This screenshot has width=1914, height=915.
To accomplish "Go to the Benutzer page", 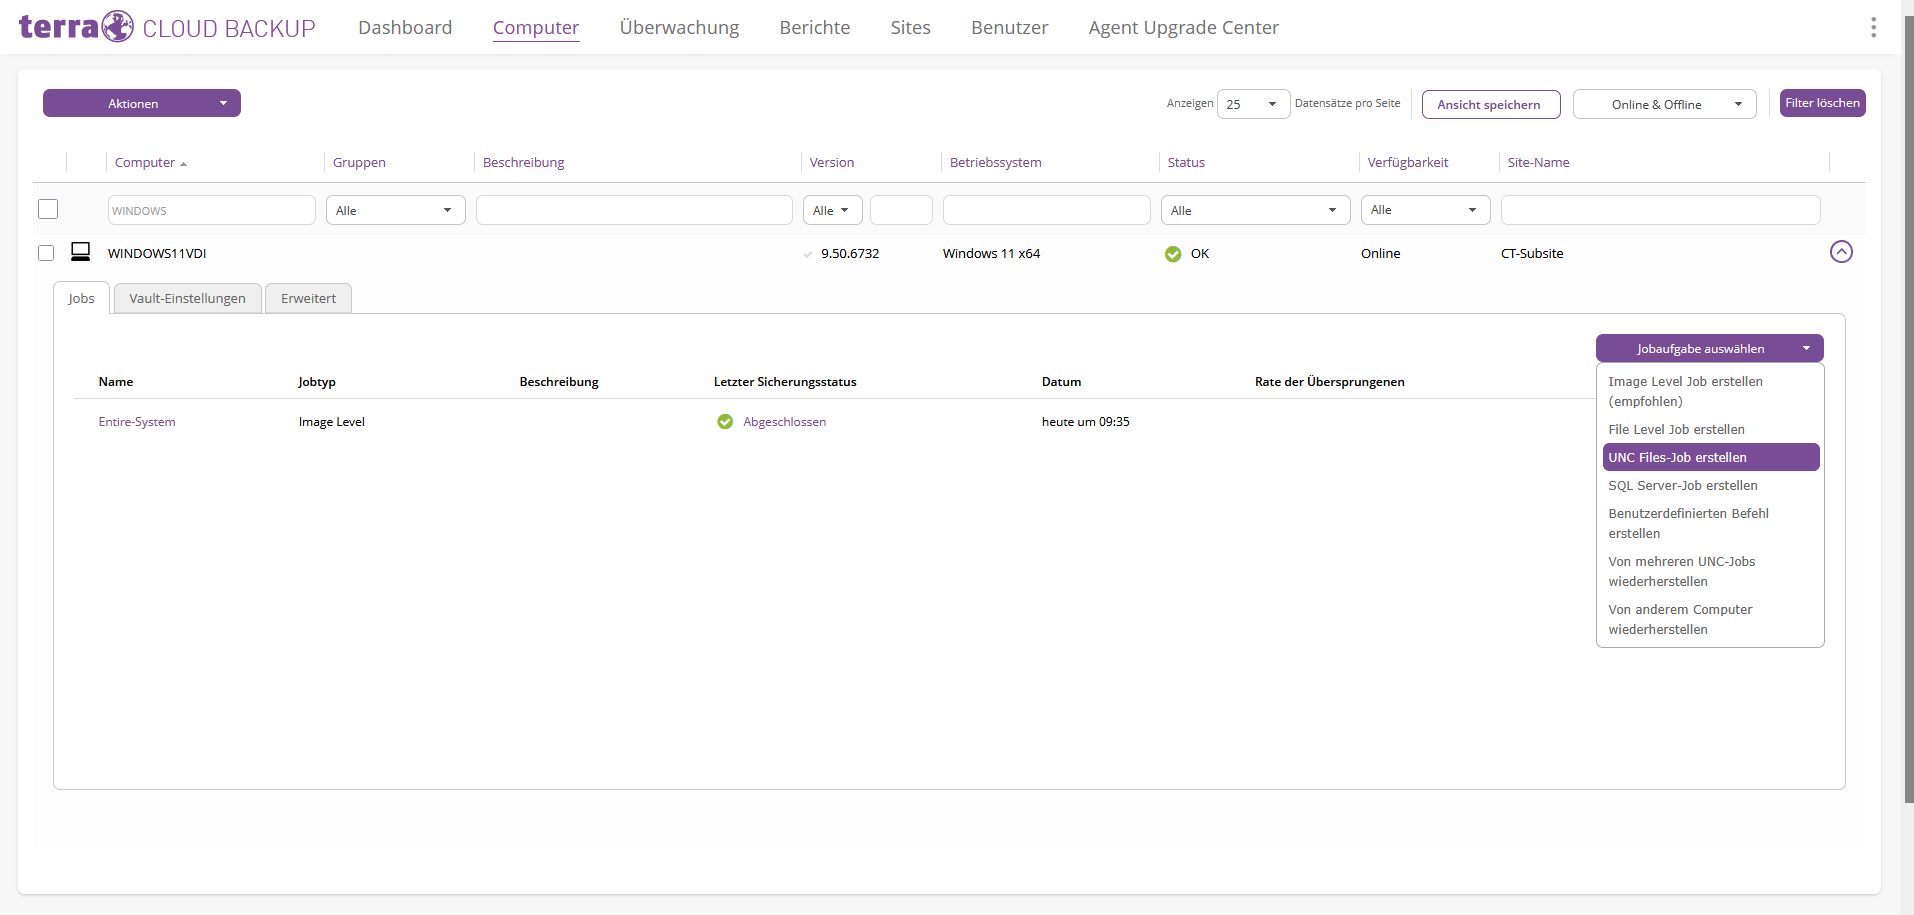I will click(1009, 27).
